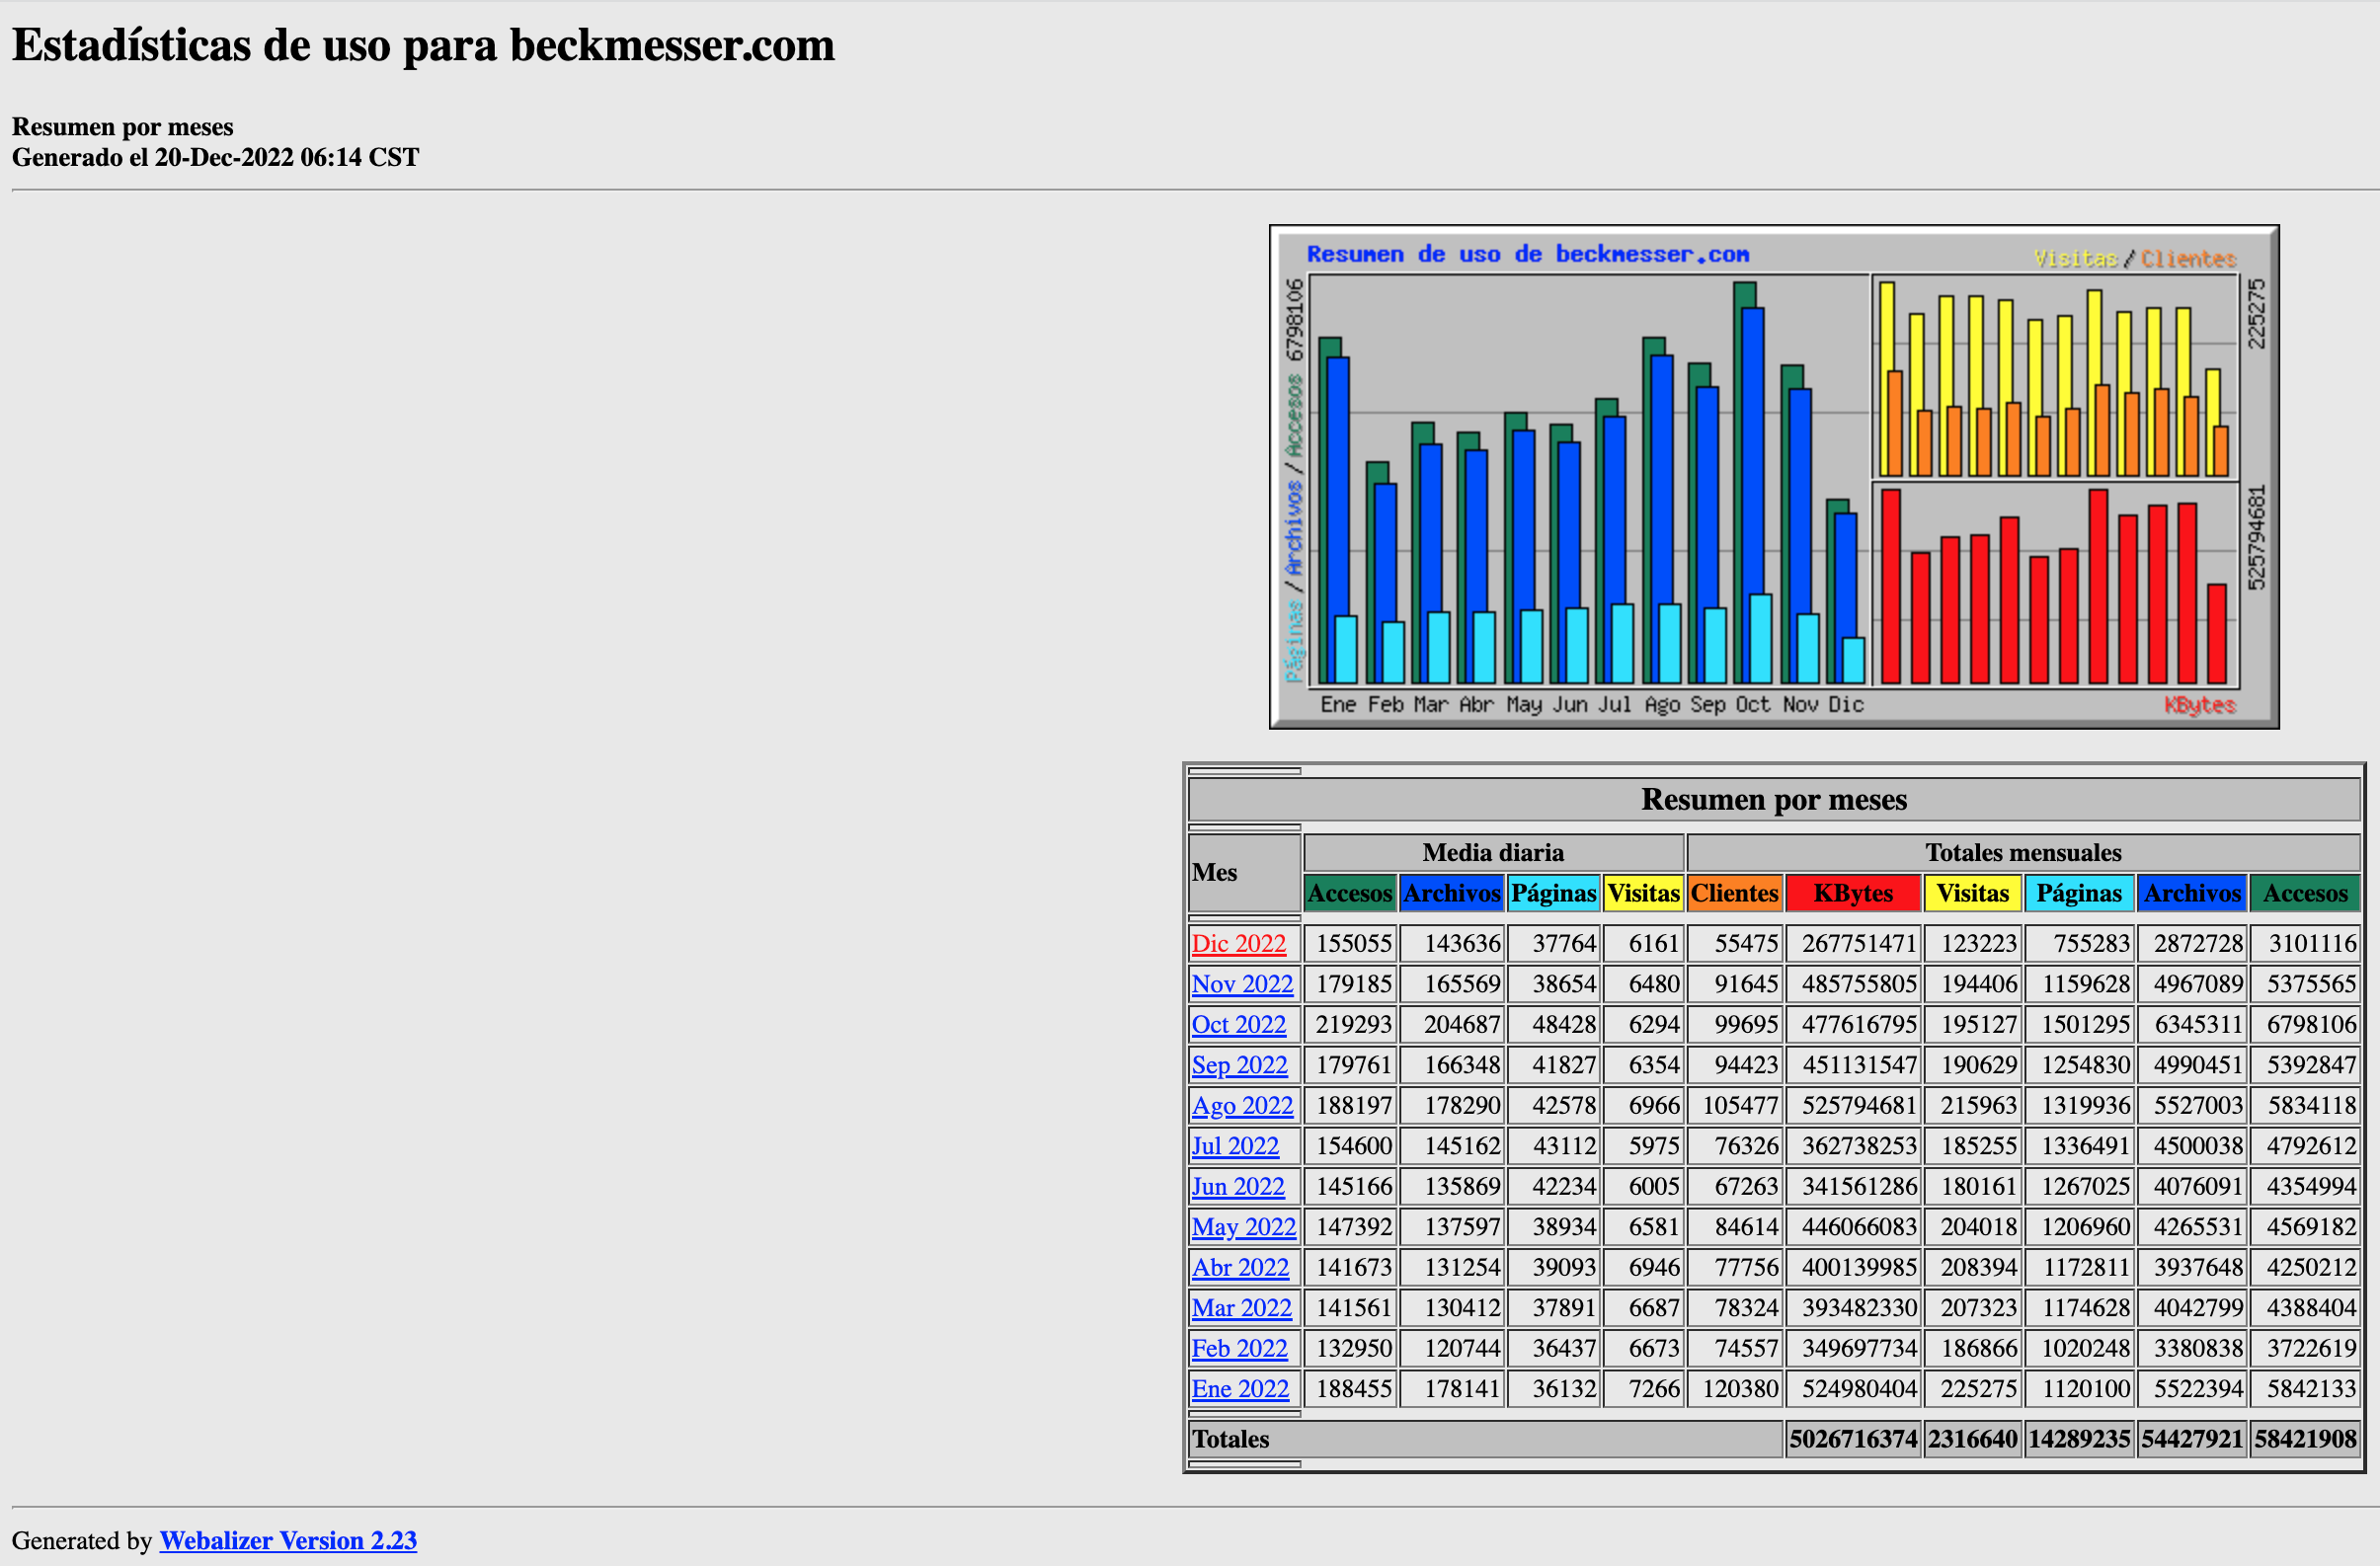Open the Feb 2022 monthly details
The height and width of the screenshot is (1566, 2380).
tap(1238, 1348)
